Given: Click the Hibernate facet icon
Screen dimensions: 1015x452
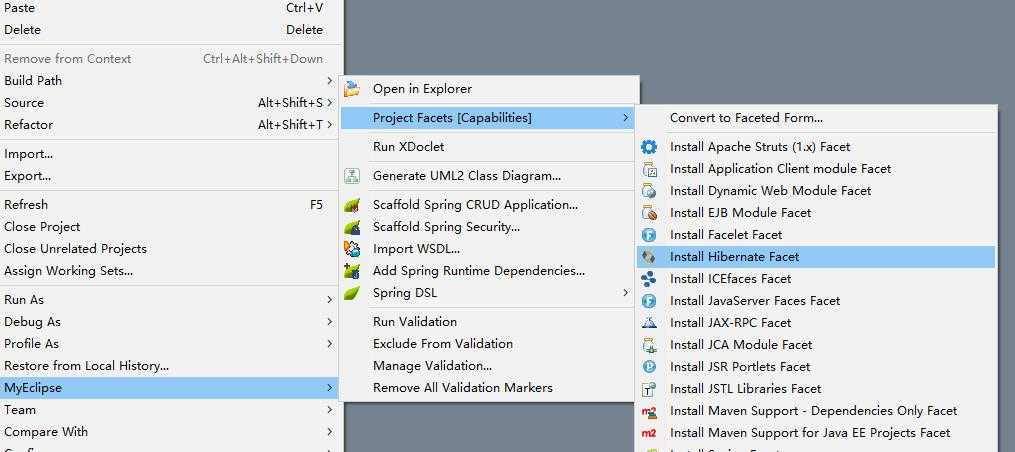Looking at the screenshot, I should [649, 257].
